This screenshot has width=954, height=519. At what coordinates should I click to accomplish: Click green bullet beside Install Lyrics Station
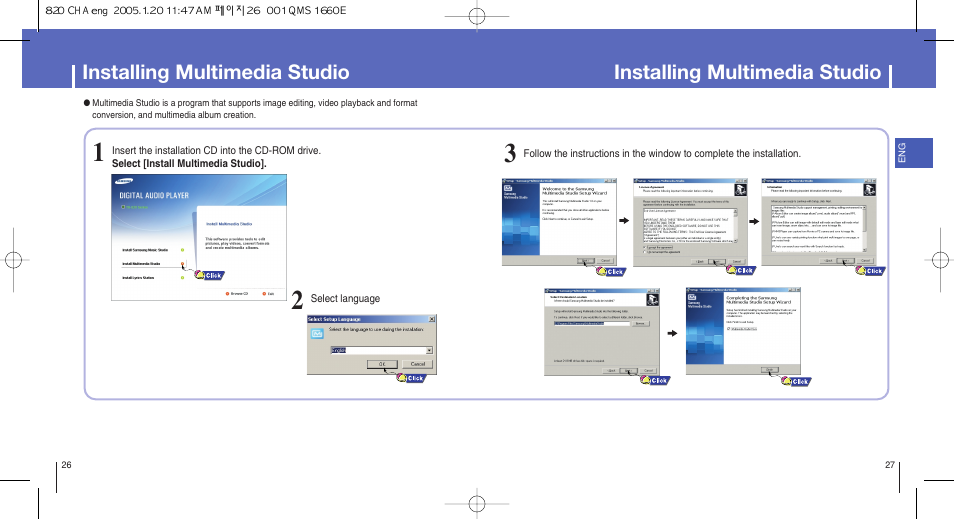pos(182,277)
